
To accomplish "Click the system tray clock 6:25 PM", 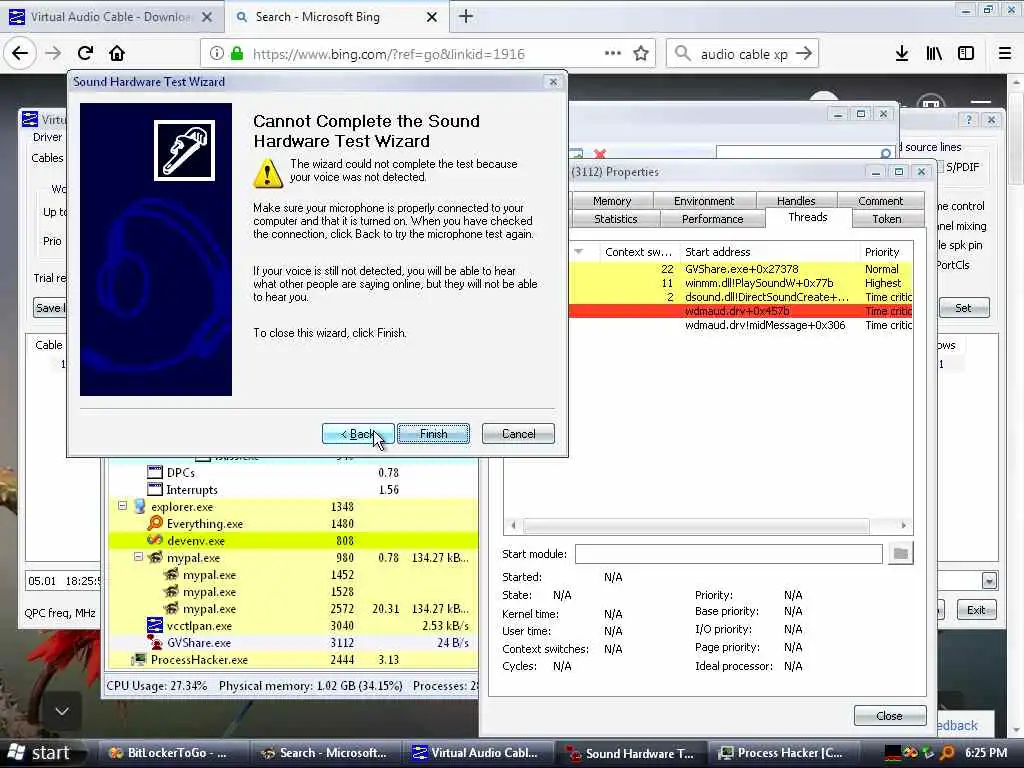I will click(986, 753).
